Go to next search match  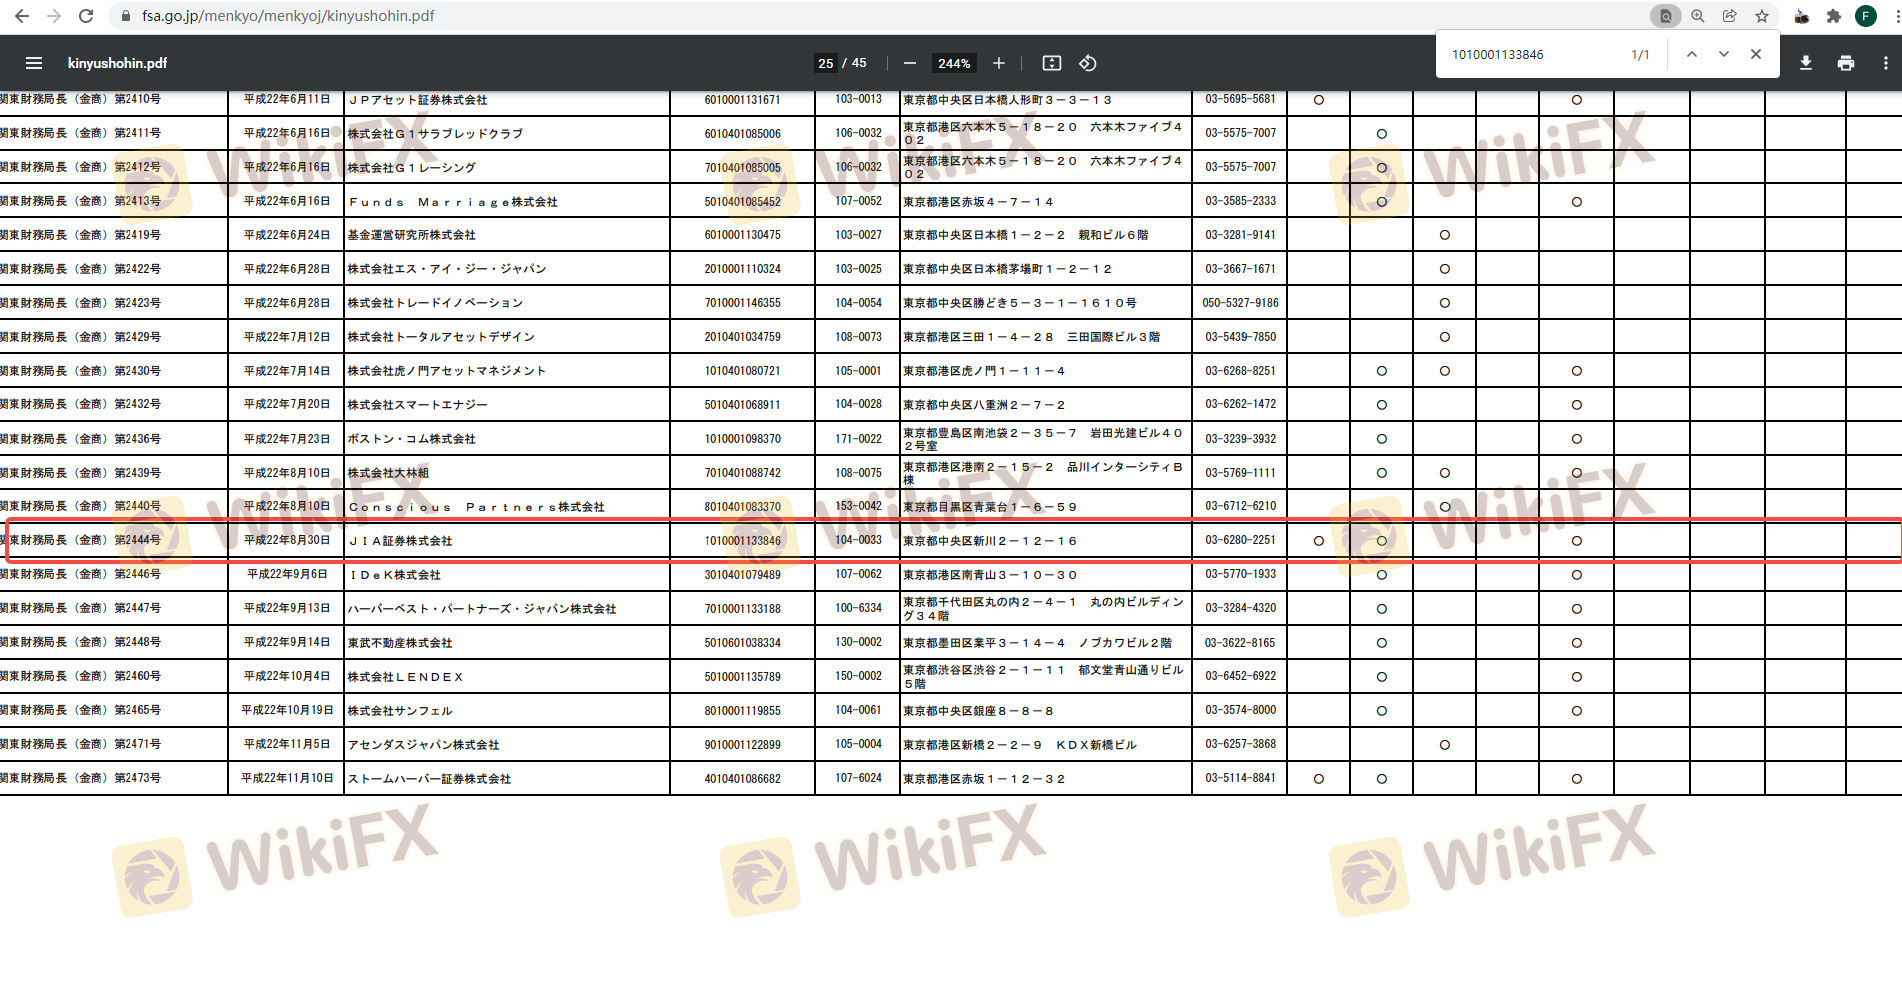point(1723,54)
